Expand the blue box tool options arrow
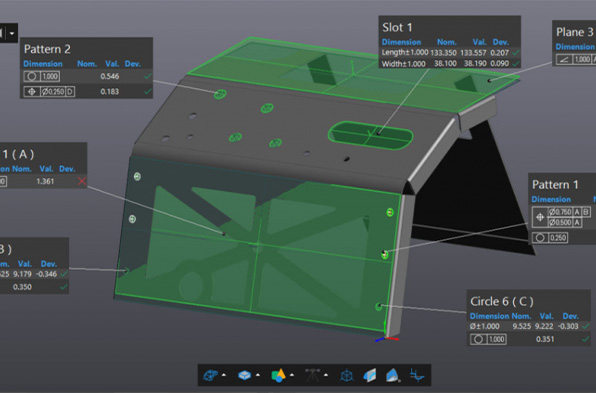The image size is (596, 393). 258,375
